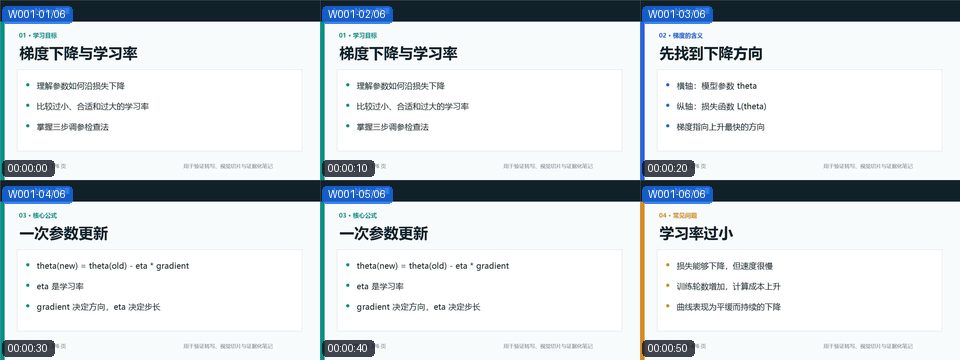Screen dimensions: 960x360
Task: Click title 梯度下降与学习率 in frame W001-01/06
Action: pyautogui.click(x=78, y=54)
